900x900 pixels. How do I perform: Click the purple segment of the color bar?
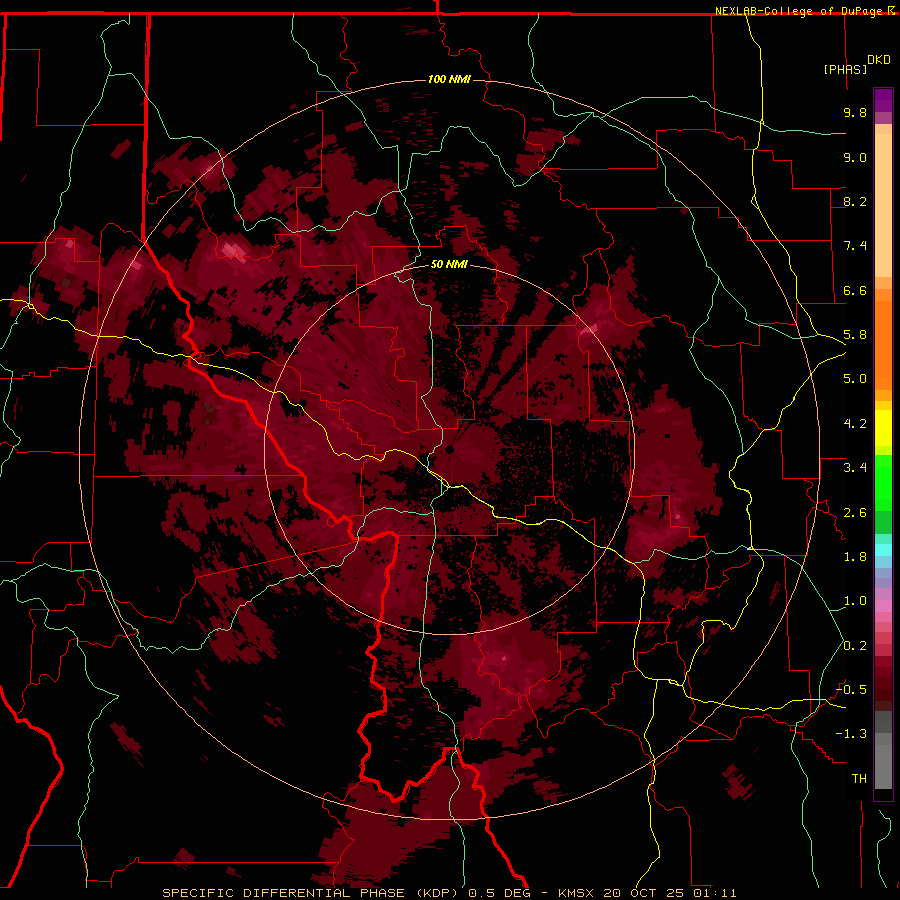pyautogui.click(x=883, y=100)
